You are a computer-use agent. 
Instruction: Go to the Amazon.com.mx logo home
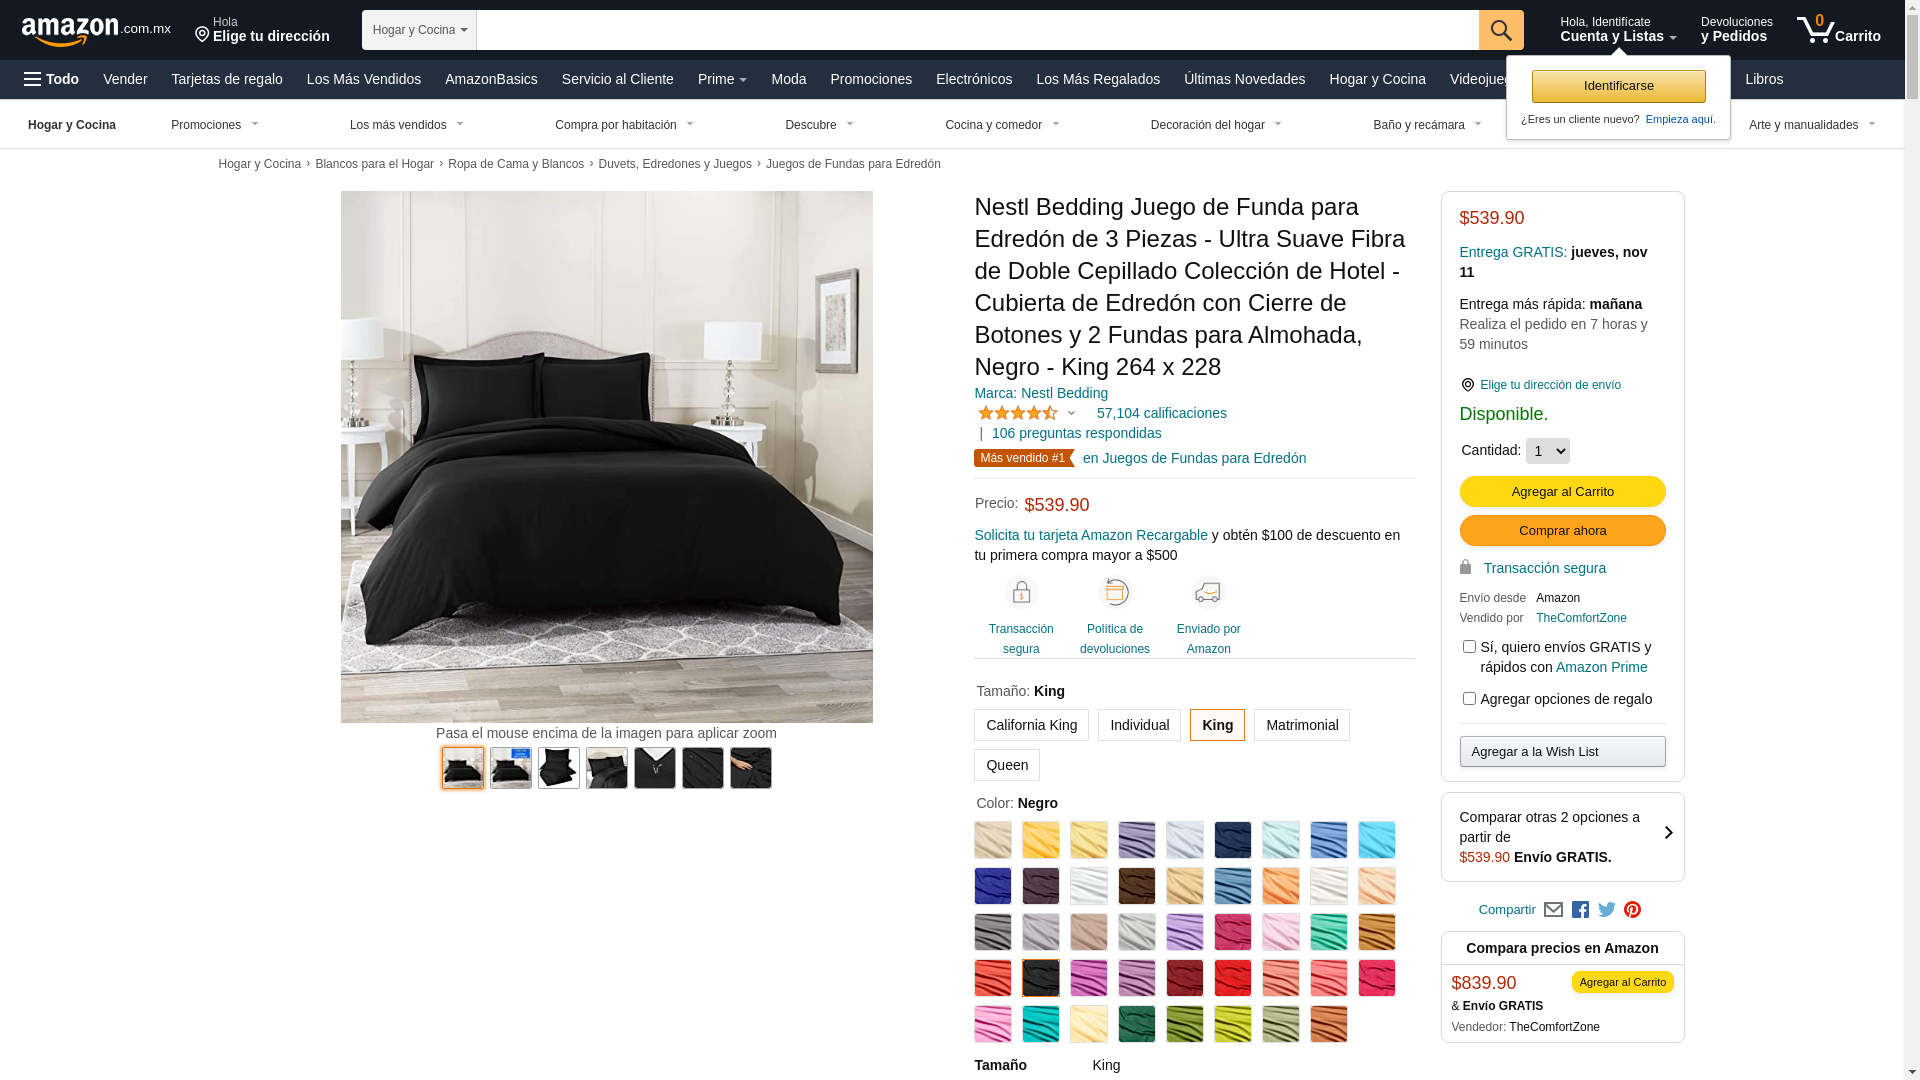(96, 31)
